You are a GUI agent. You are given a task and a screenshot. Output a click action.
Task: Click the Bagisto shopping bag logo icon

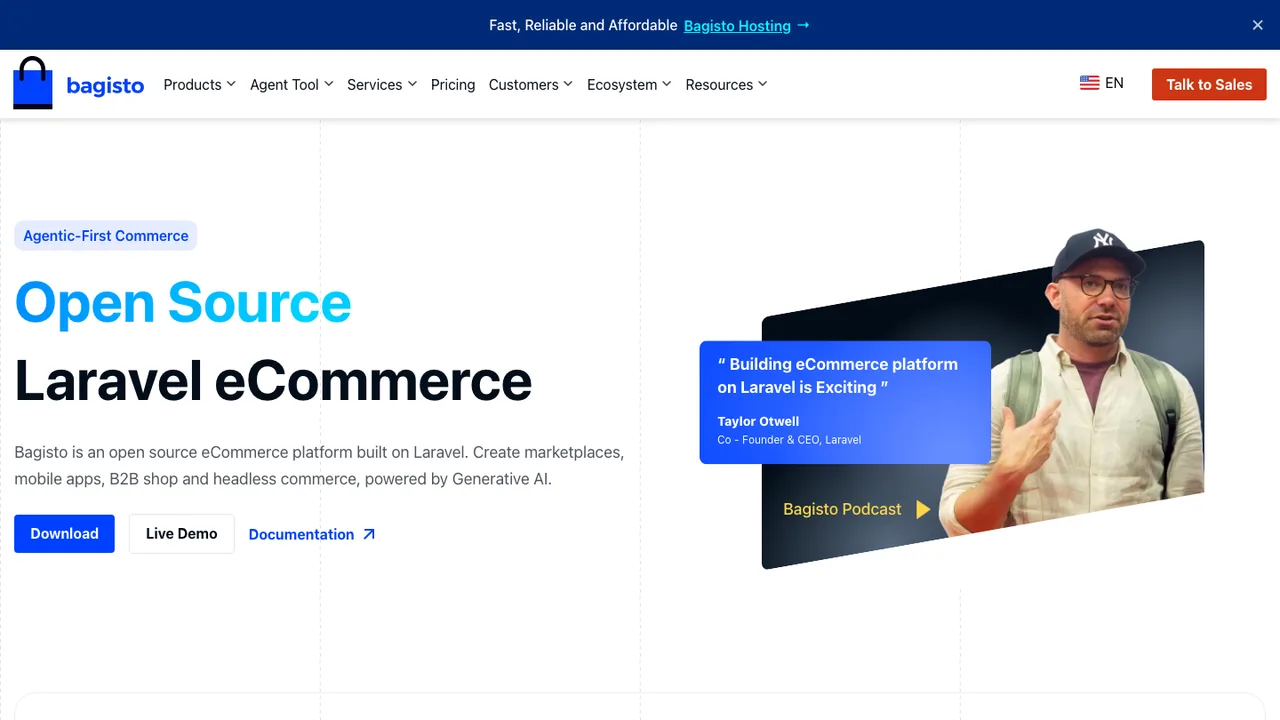click(32, 83)
